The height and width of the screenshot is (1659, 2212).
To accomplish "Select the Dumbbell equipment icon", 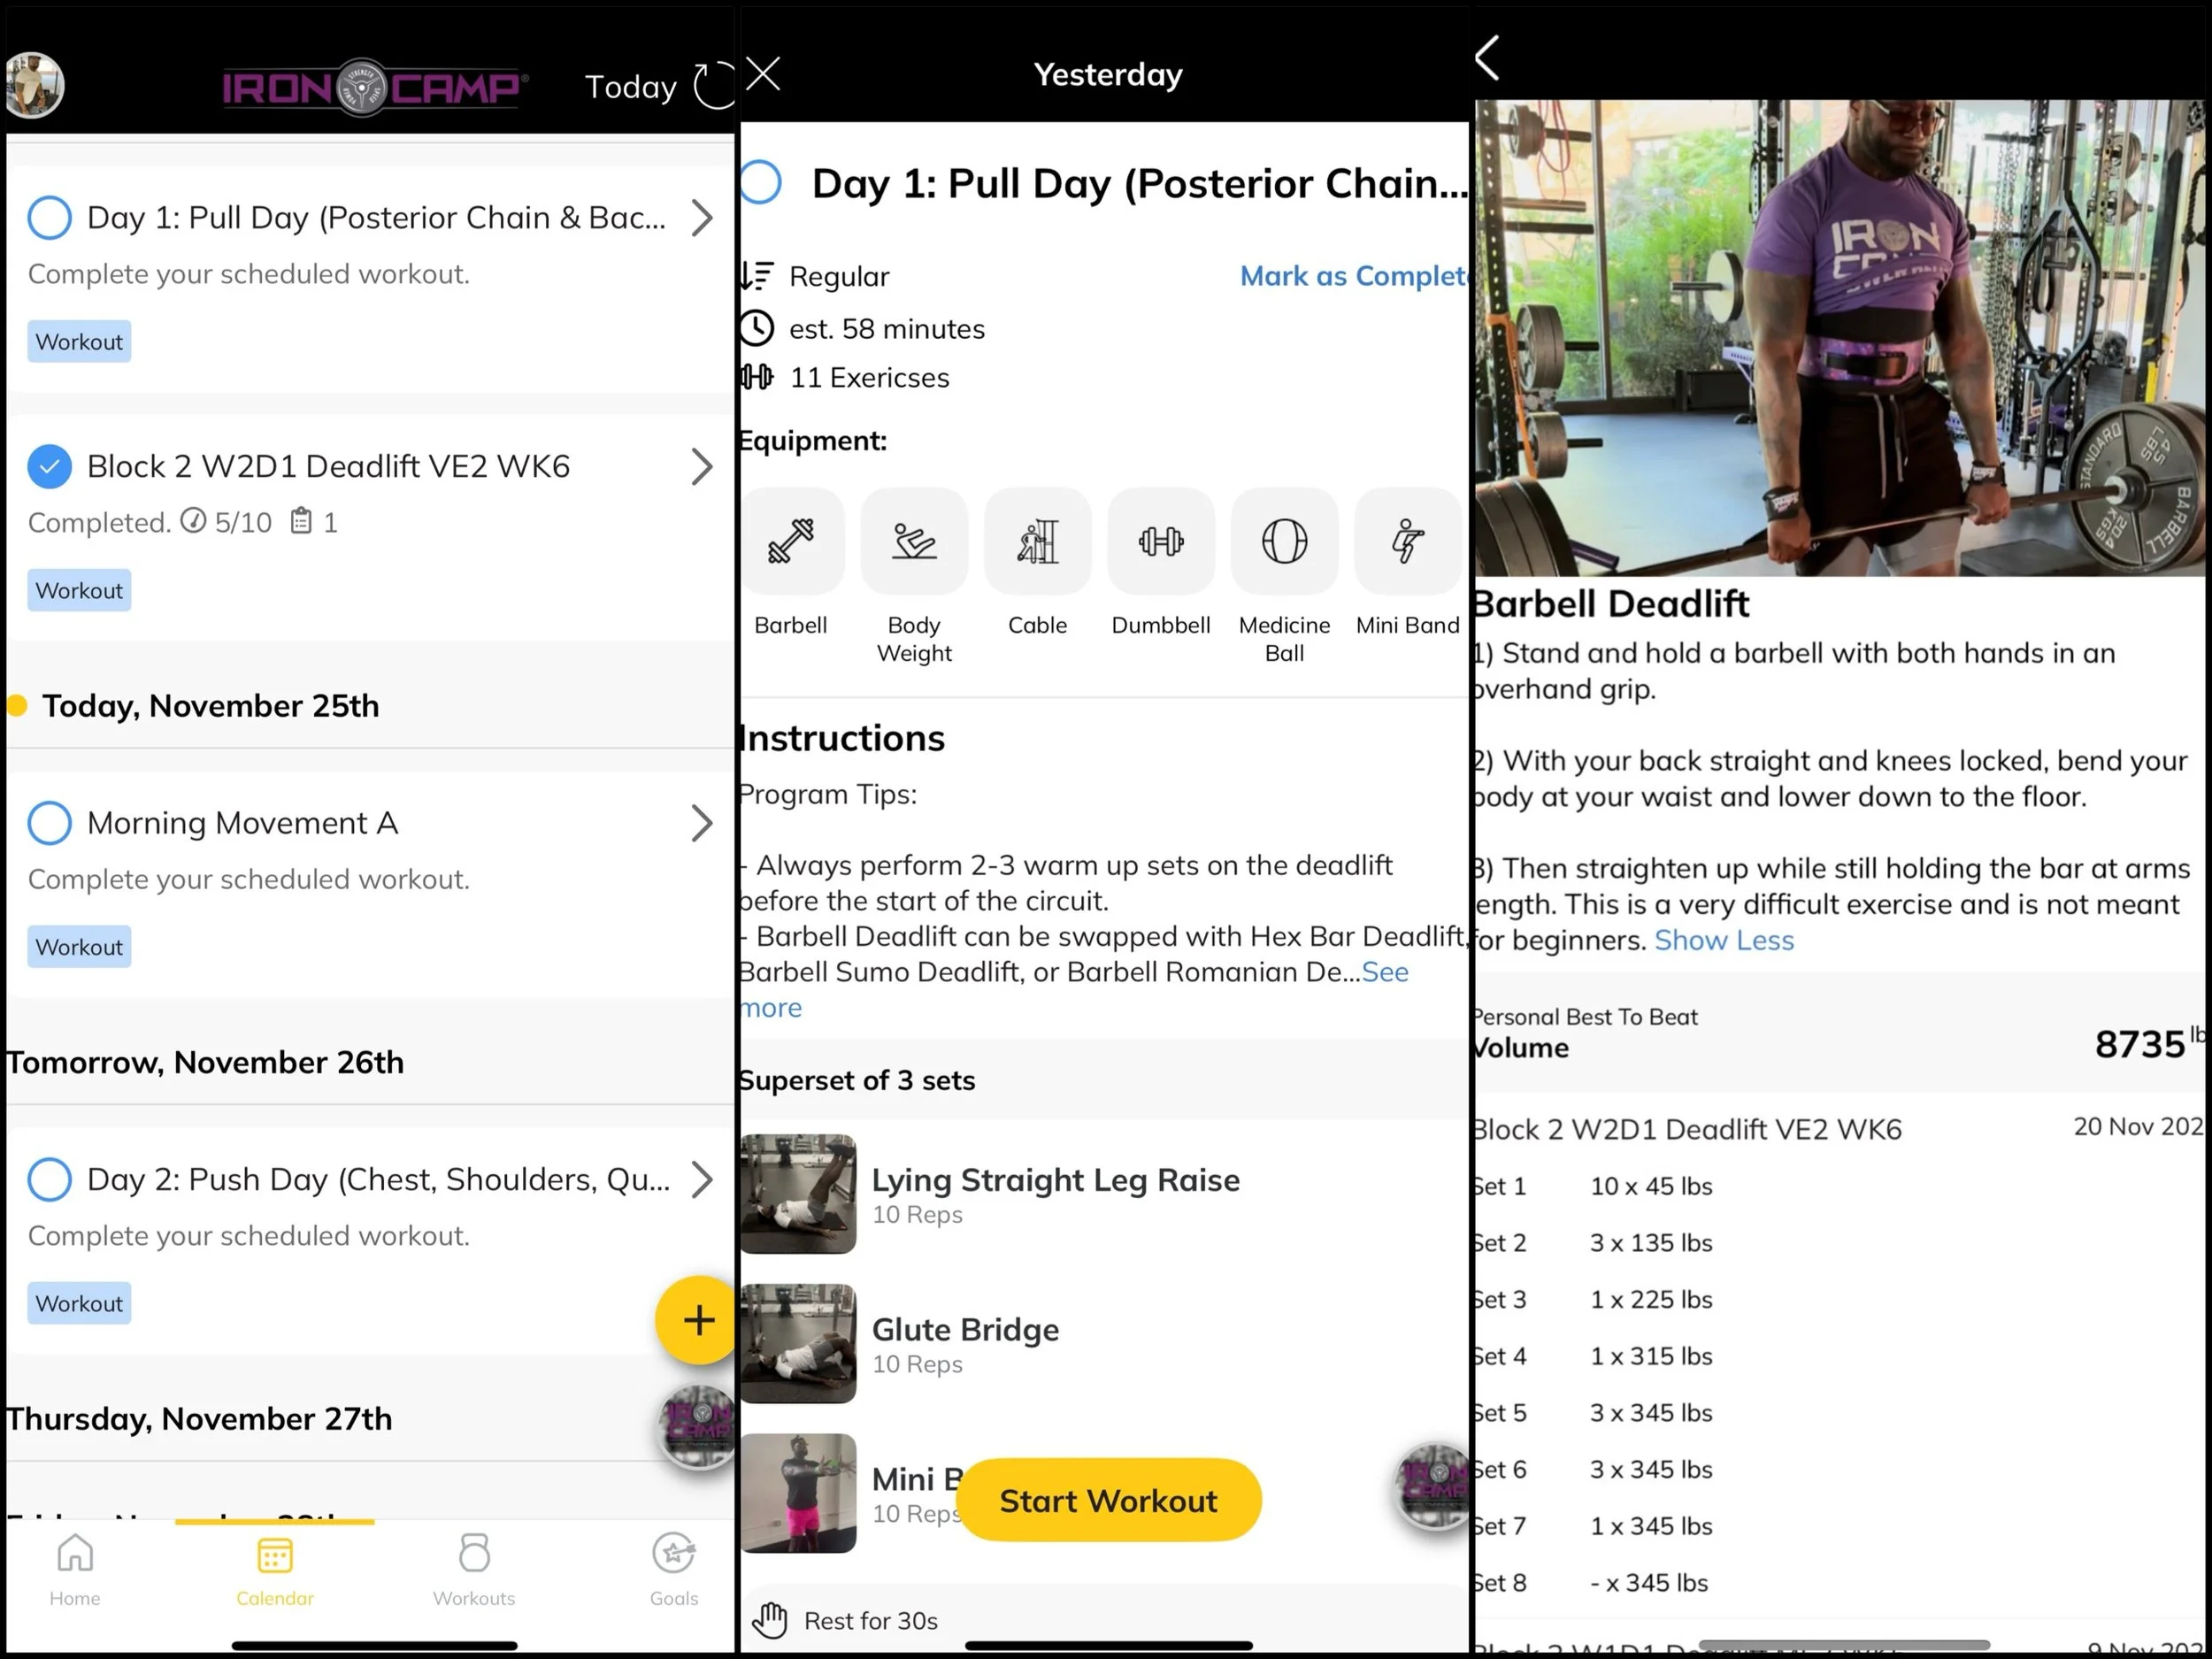I will (x=1161, y=541).
